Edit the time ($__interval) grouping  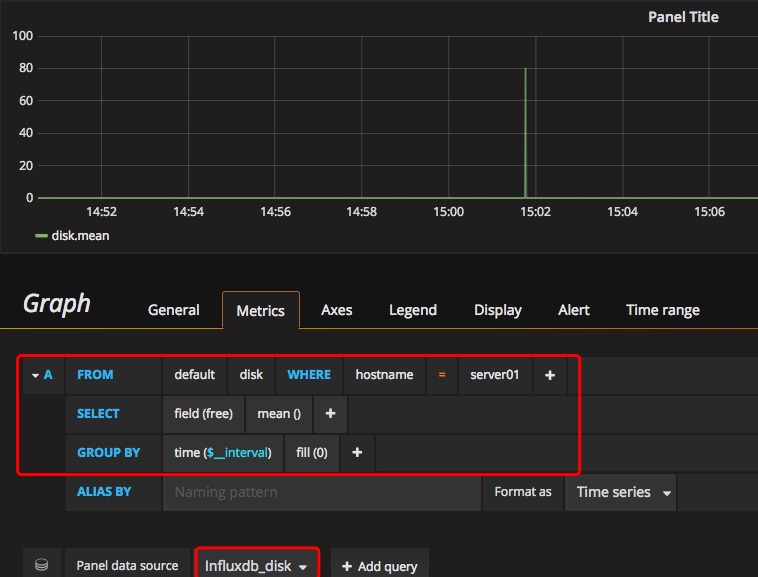(223, 453)
